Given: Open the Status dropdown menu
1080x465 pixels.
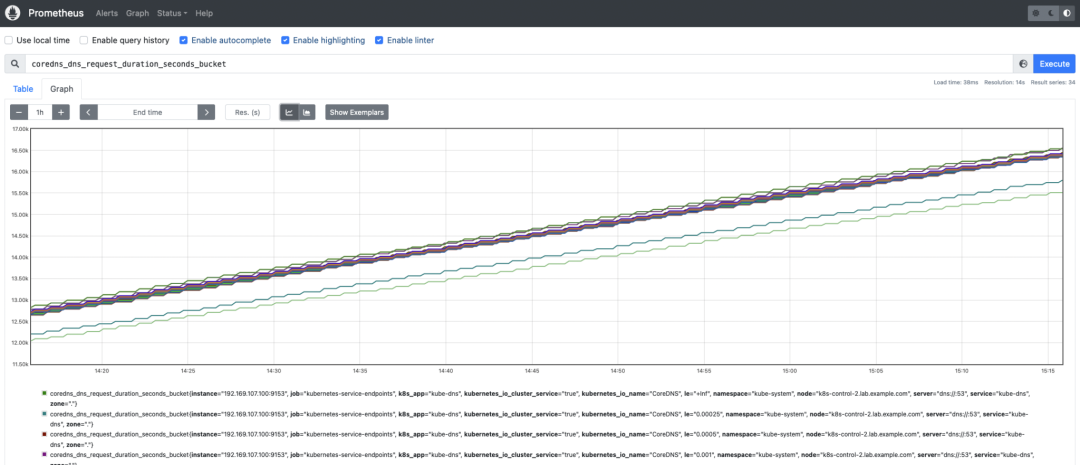Looking at the screenshot, I should point(172,13).
